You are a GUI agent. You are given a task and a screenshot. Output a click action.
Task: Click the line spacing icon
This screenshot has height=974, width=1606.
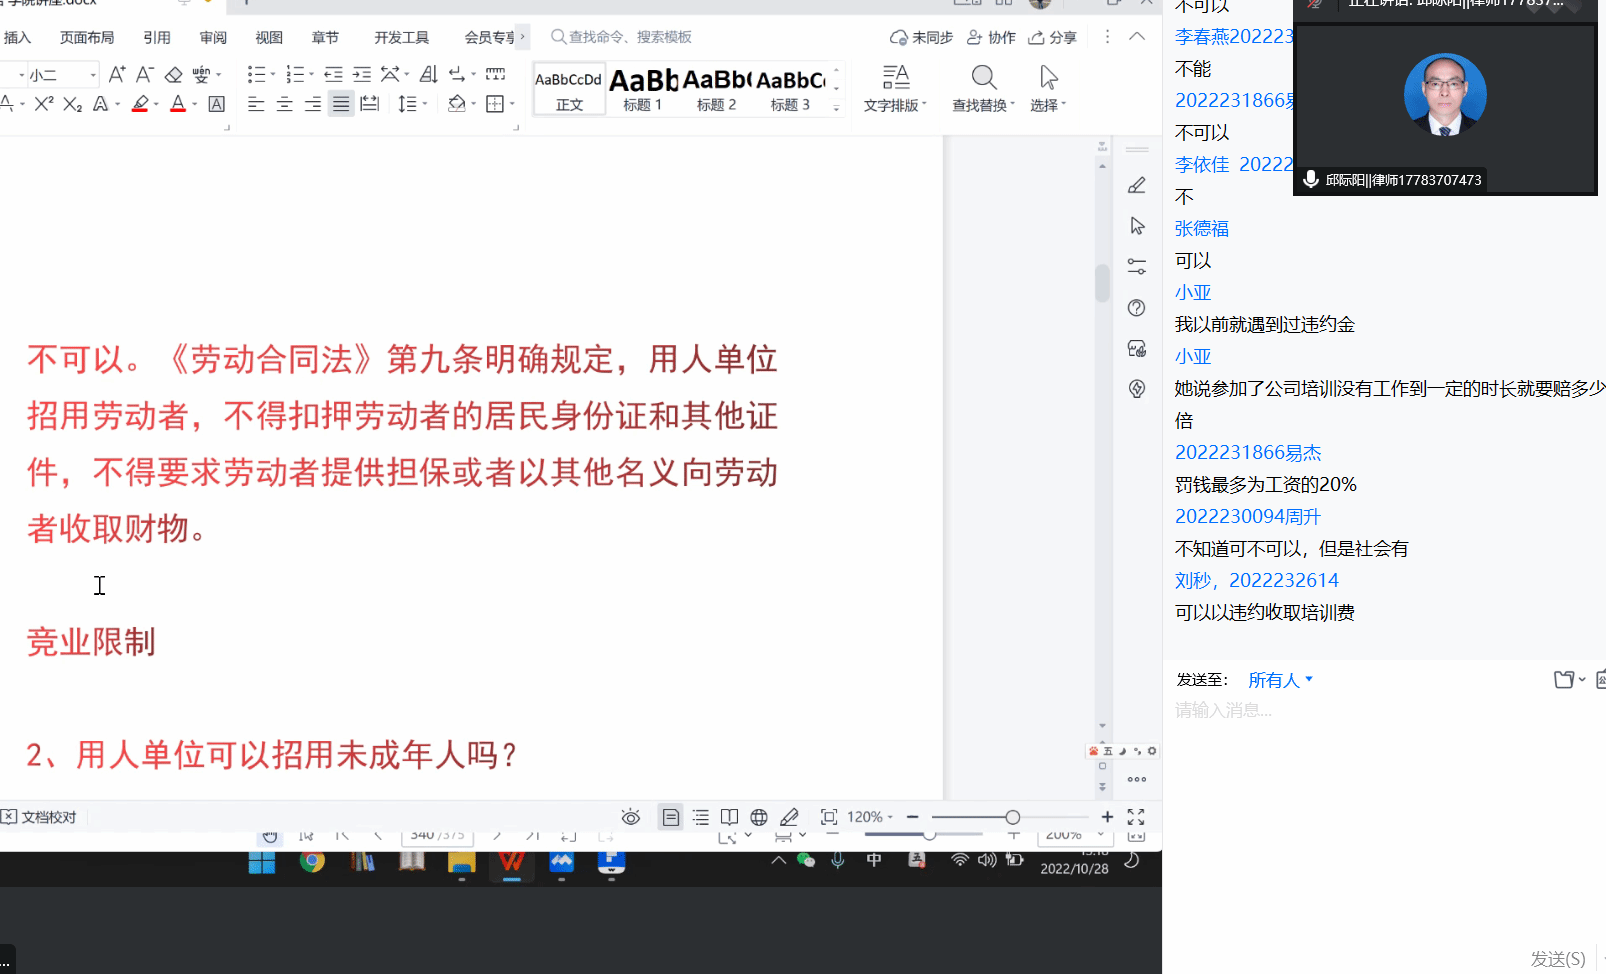407,104
